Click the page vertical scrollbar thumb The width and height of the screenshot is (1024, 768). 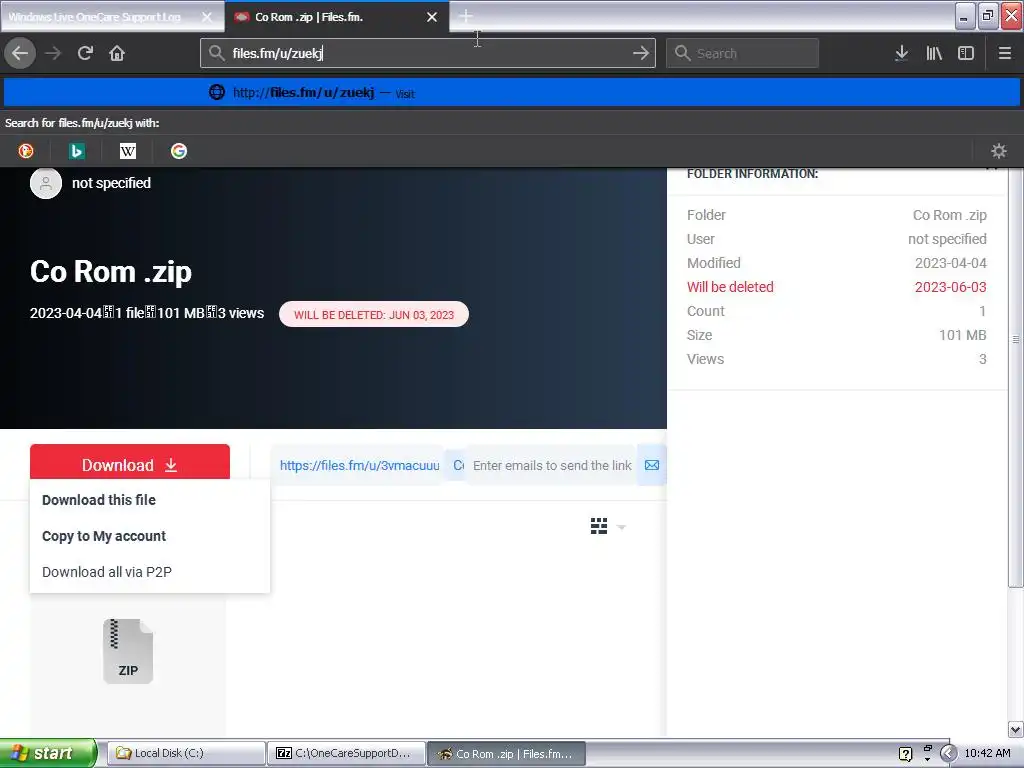click(x=1016, y=377)
